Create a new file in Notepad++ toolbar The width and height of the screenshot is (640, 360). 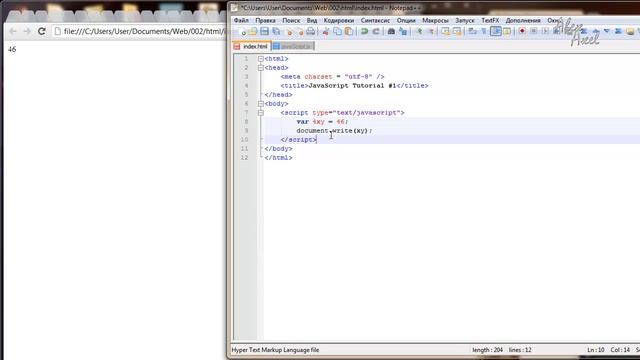pyautogui.click(x=242, y=31)
